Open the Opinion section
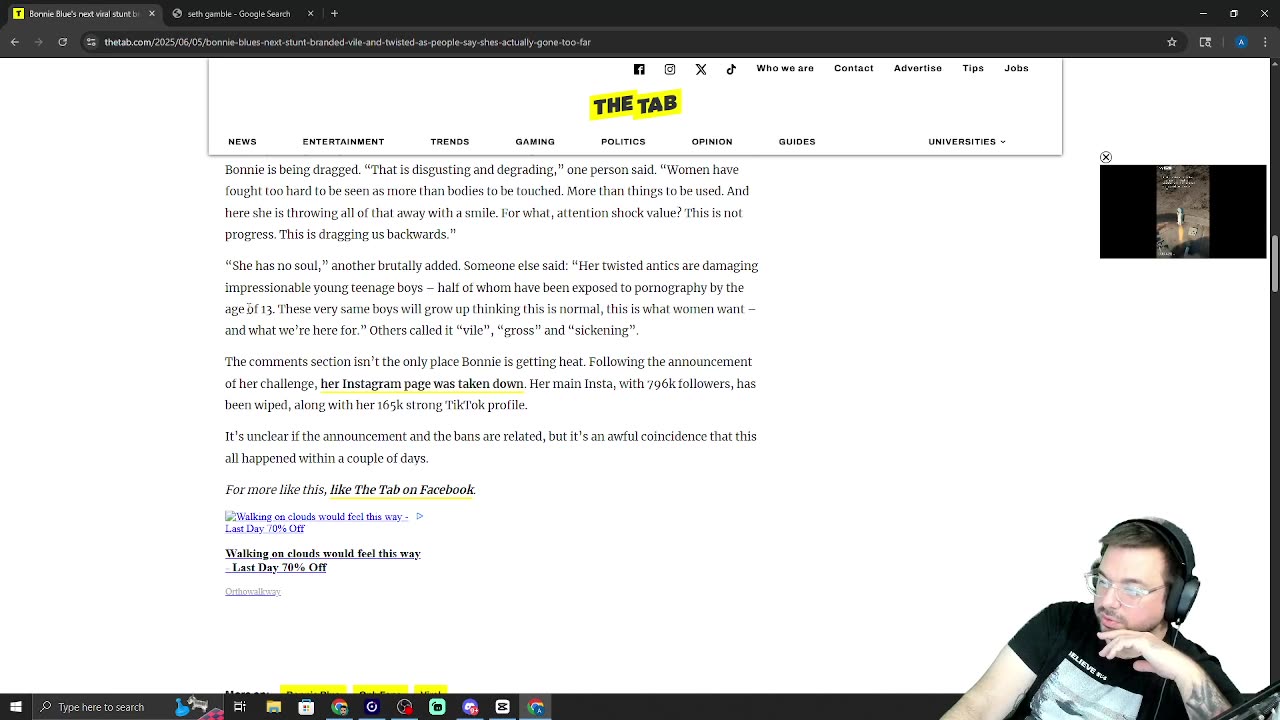This screenshot has width=1280, height=720. (x=712, y=141)
